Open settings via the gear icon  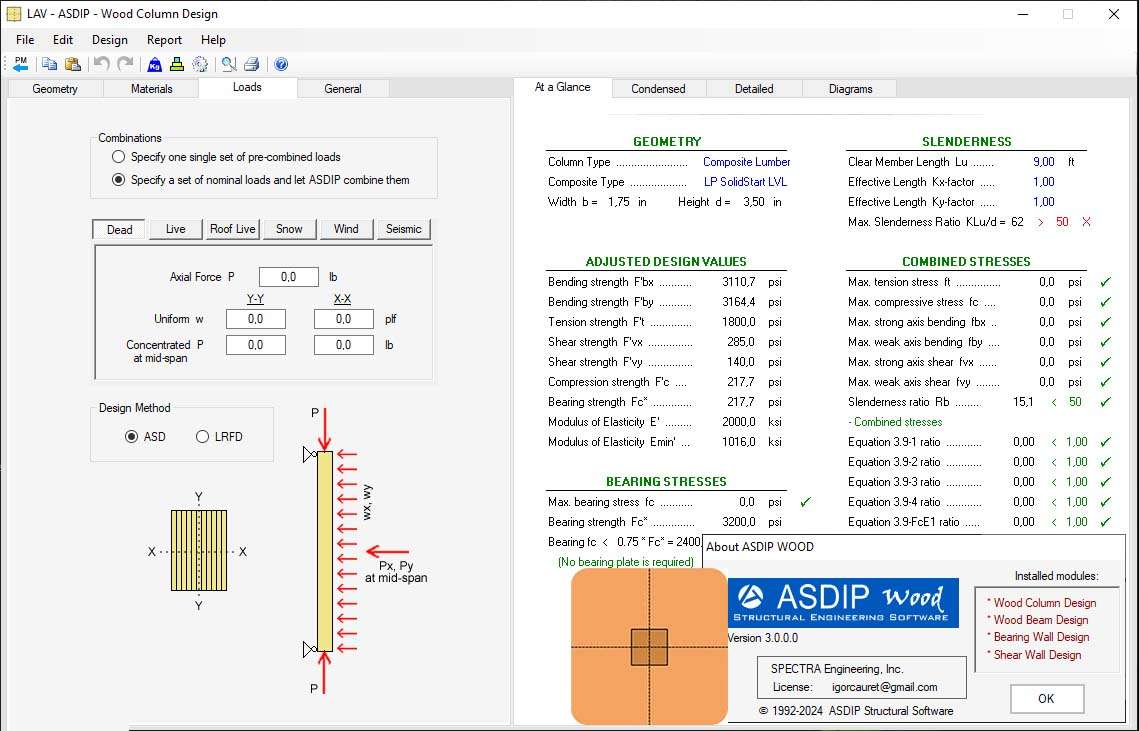click(200, 64)
